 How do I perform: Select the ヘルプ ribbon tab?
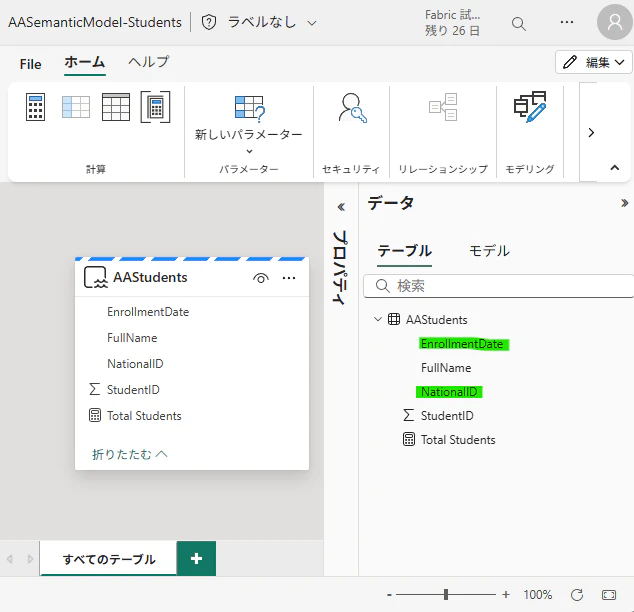[x=148, y=62]
